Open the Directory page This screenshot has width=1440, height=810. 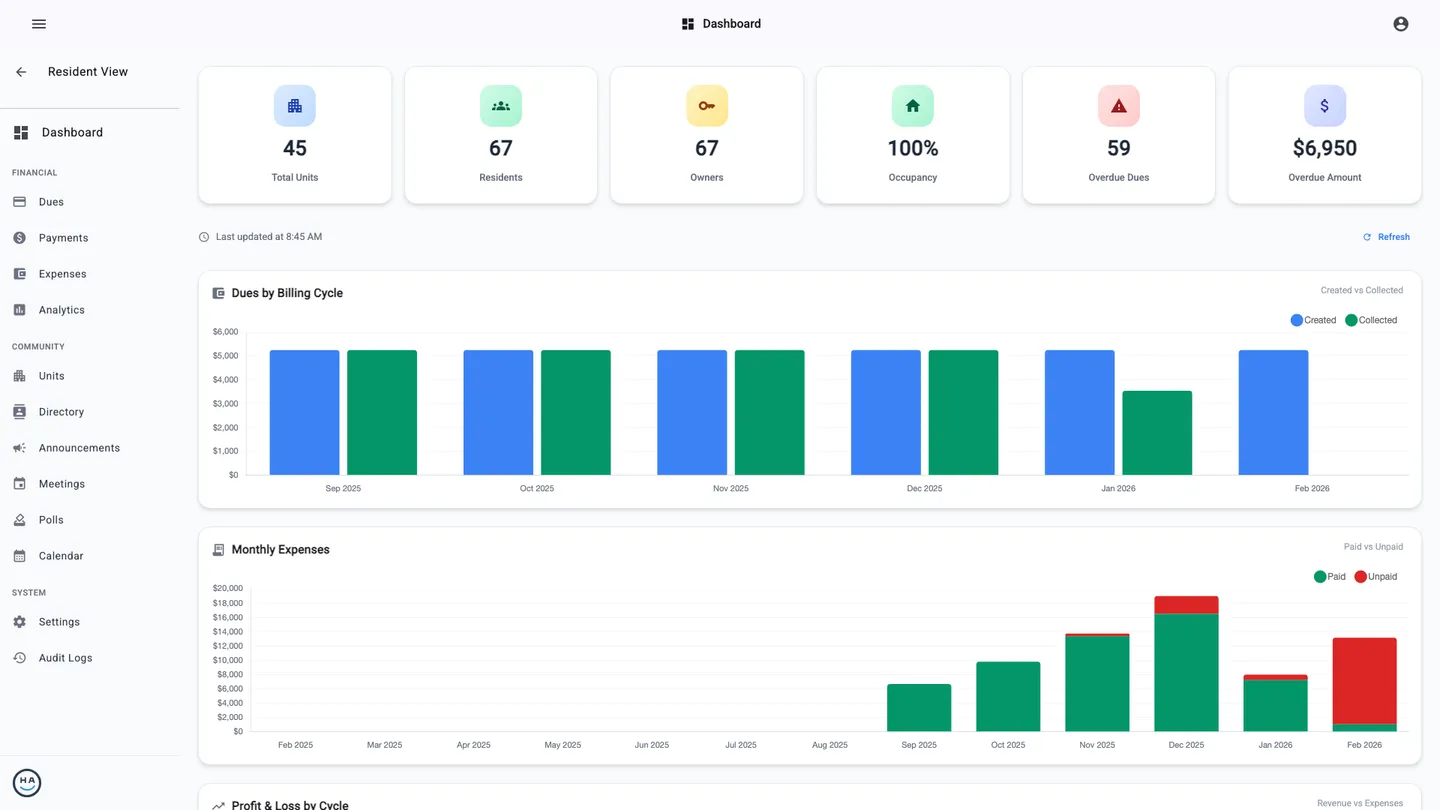(x=90, y=412)
